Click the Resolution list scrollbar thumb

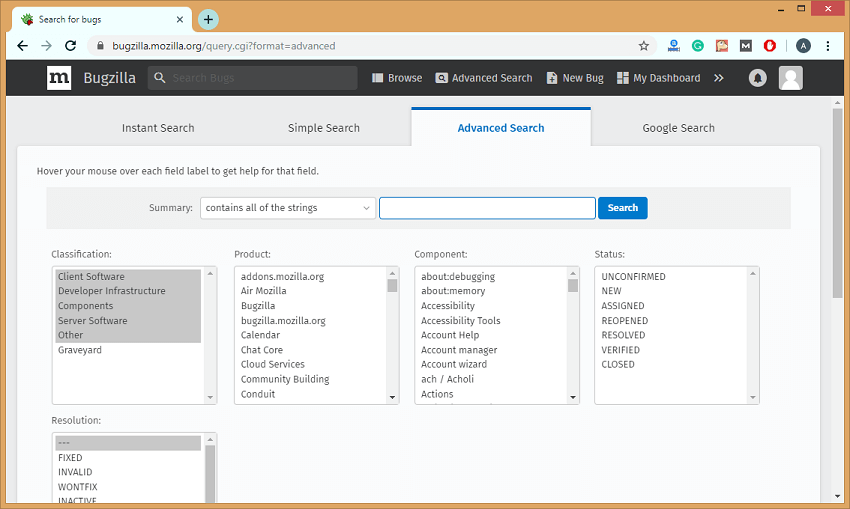210,474
